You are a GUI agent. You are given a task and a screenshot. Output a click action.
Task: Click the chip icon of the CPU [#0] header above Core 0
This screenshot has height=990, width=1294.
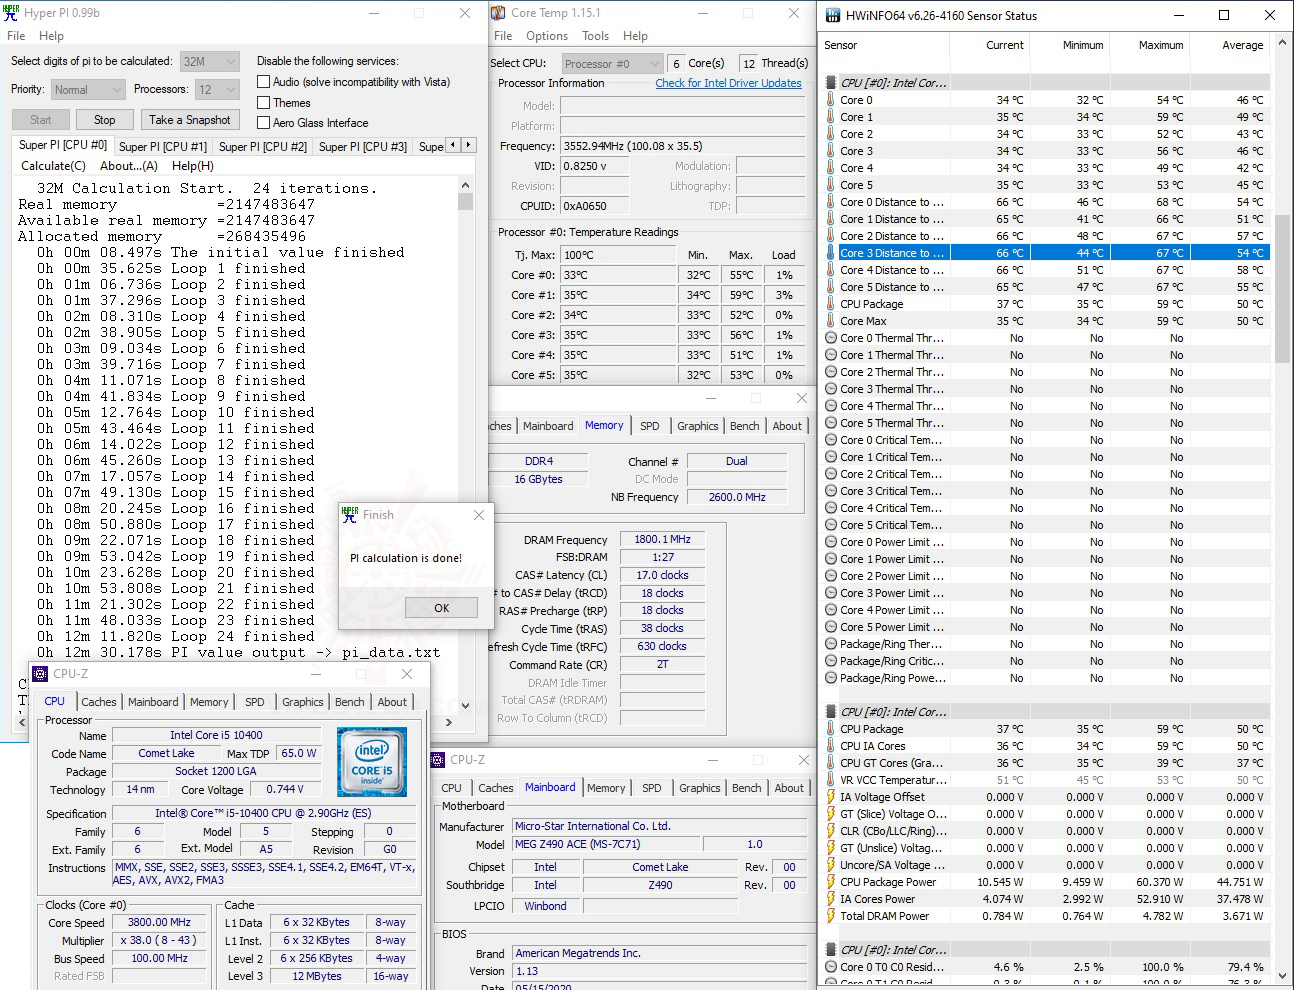point(831,83)
